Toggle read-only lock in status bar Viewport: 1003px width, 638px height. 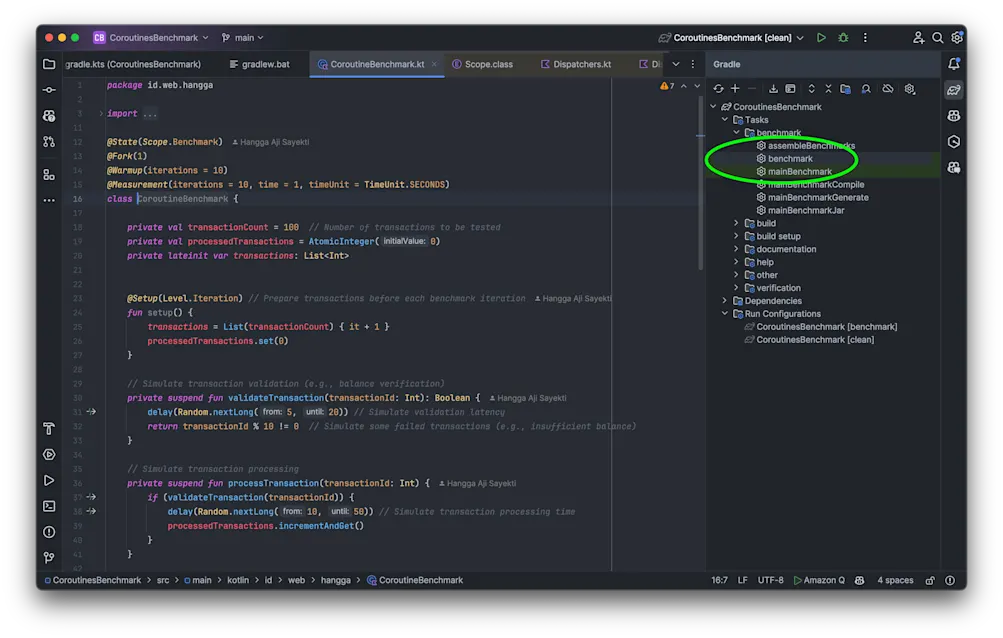(x=930, y=580)
